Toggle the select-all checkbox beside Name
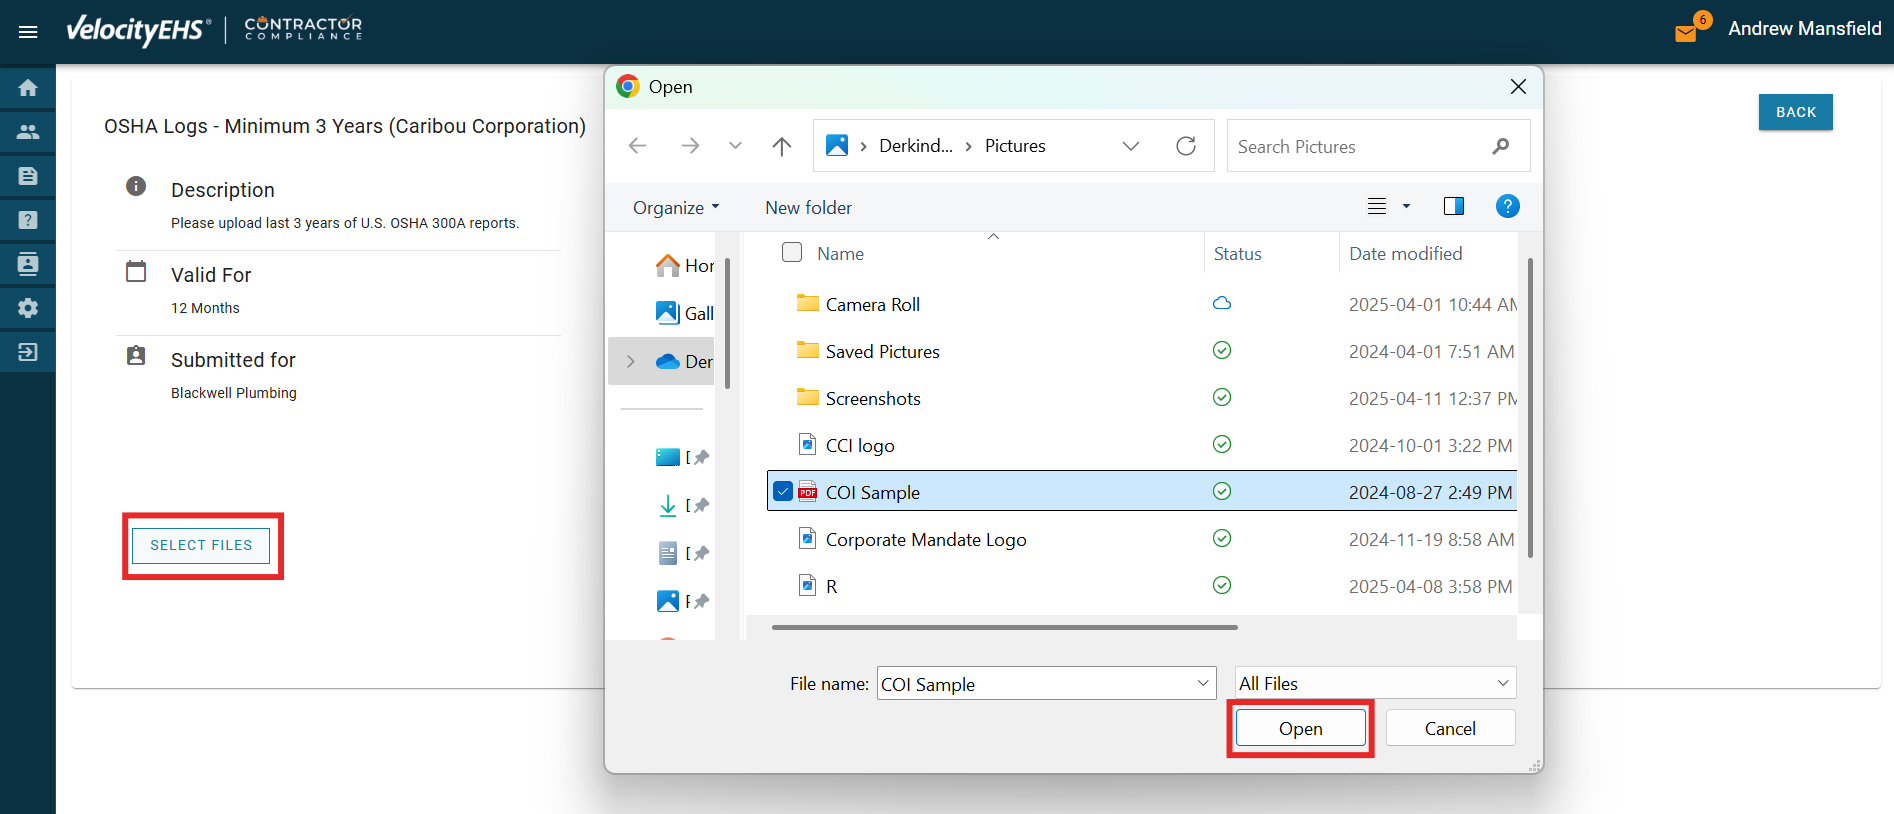The height and width of the screenshot is (814, 1894). tap(792, 253)
